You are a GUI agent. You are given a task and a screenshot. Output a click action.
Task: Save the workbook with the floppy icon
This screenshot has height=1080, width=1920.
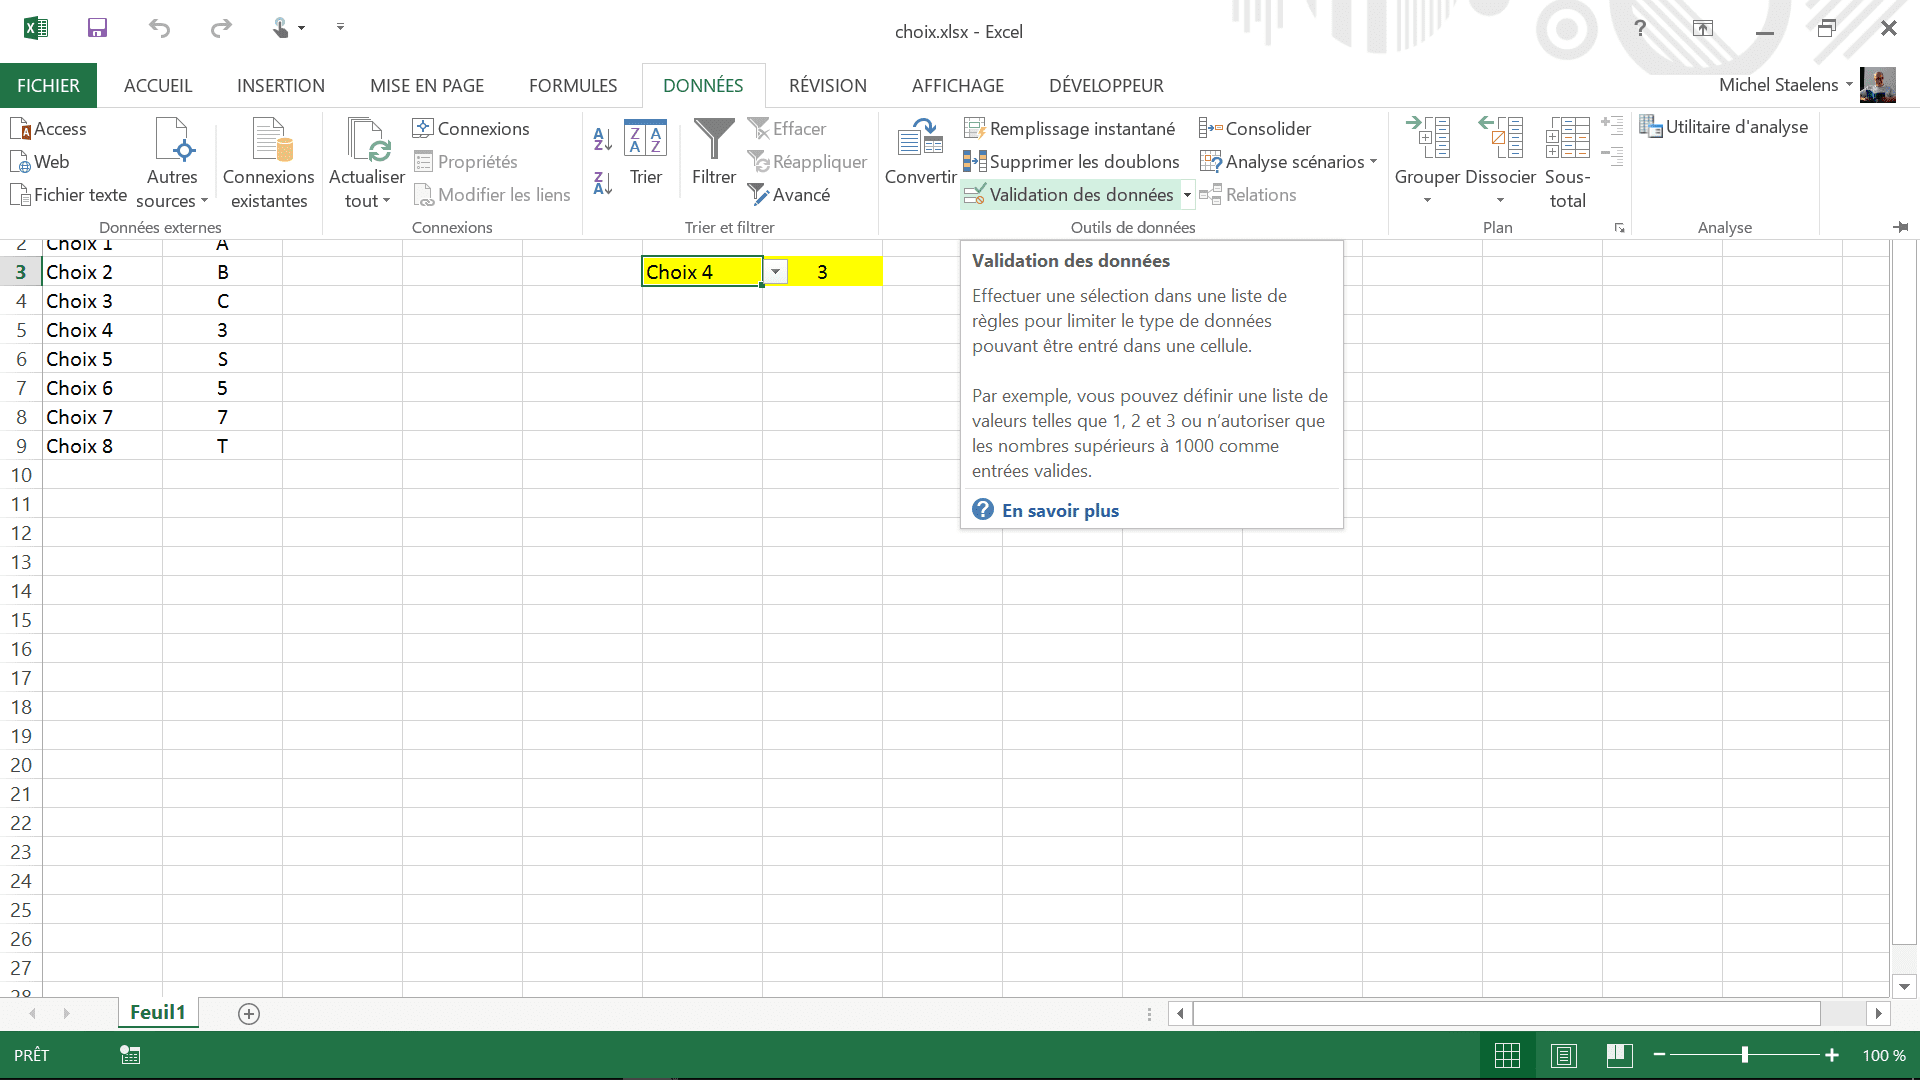click(97, 28)
